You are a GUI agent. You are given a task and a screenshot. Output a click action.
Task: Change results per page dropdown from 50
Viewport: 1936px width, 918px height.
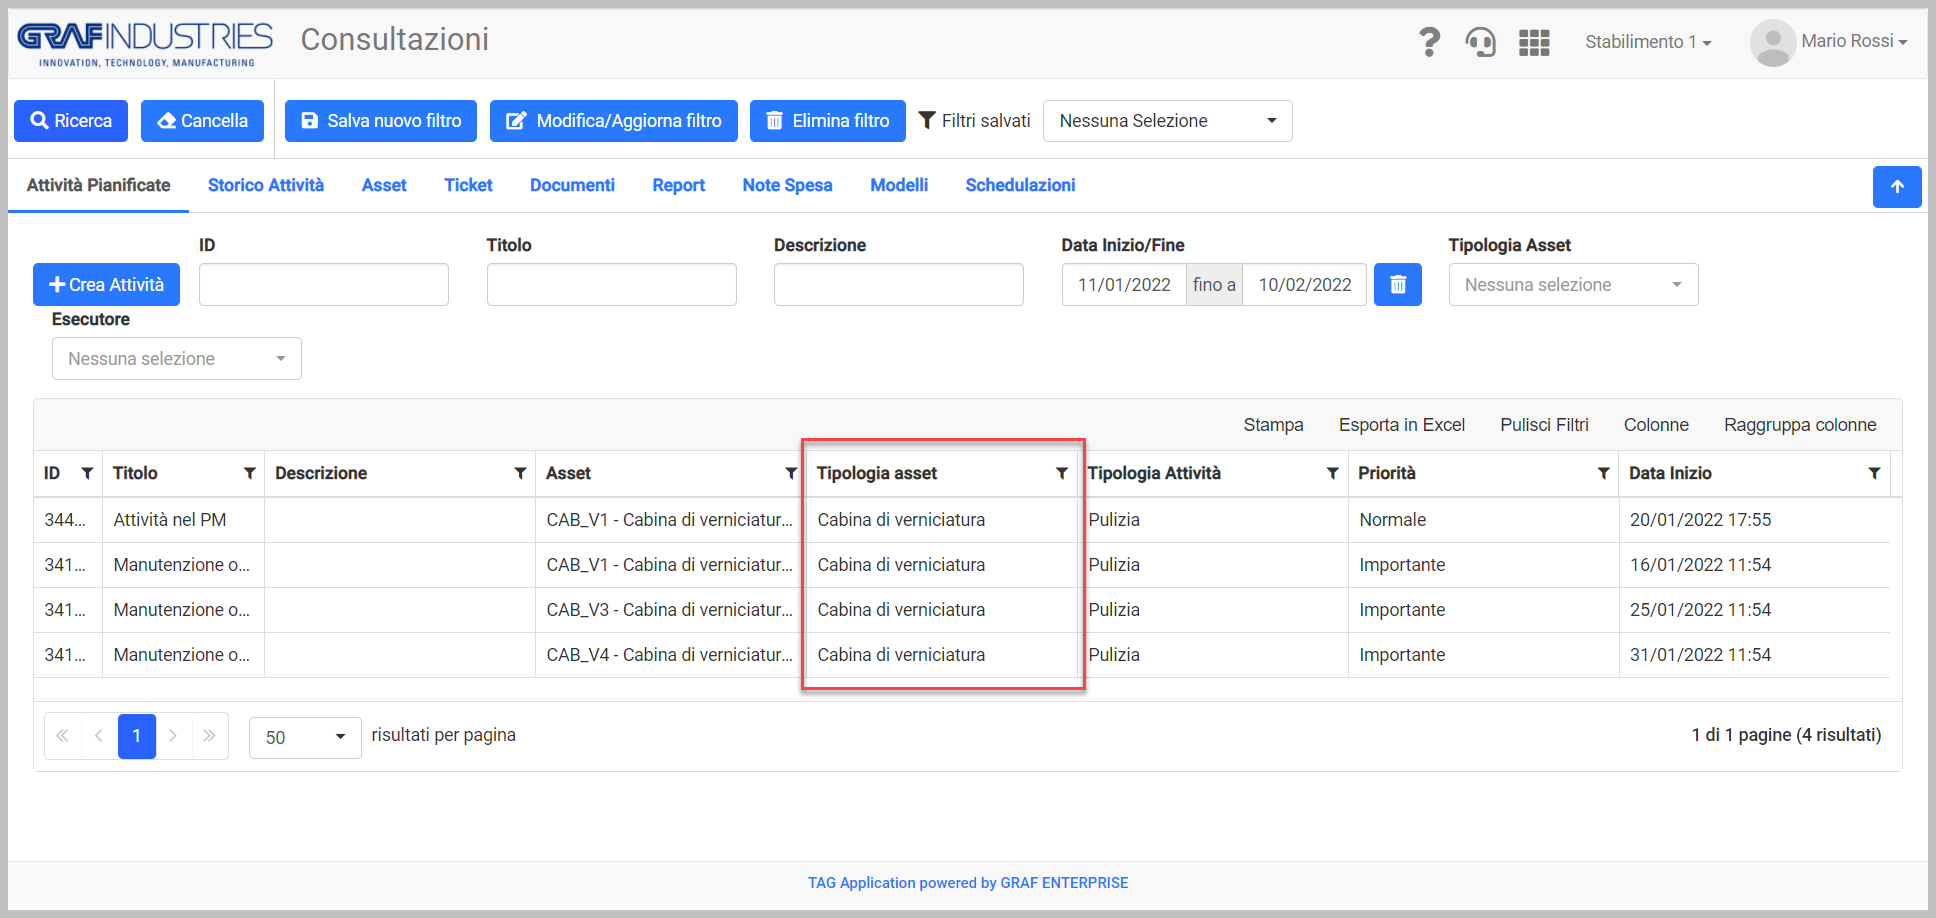(x=305, y=737)
